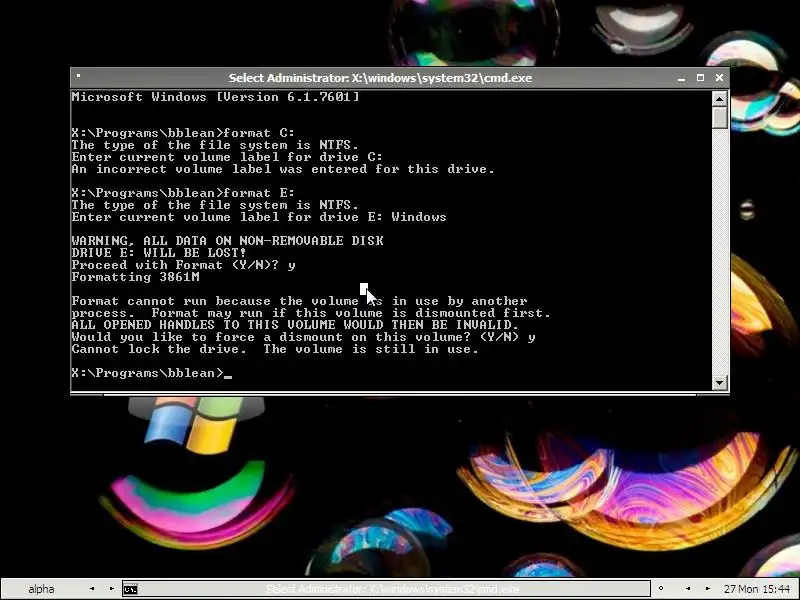The width and height of the screenshot is (800, 600).
Task: Click 'Enter current volume label for drive C:'
Action: (227, 157)
